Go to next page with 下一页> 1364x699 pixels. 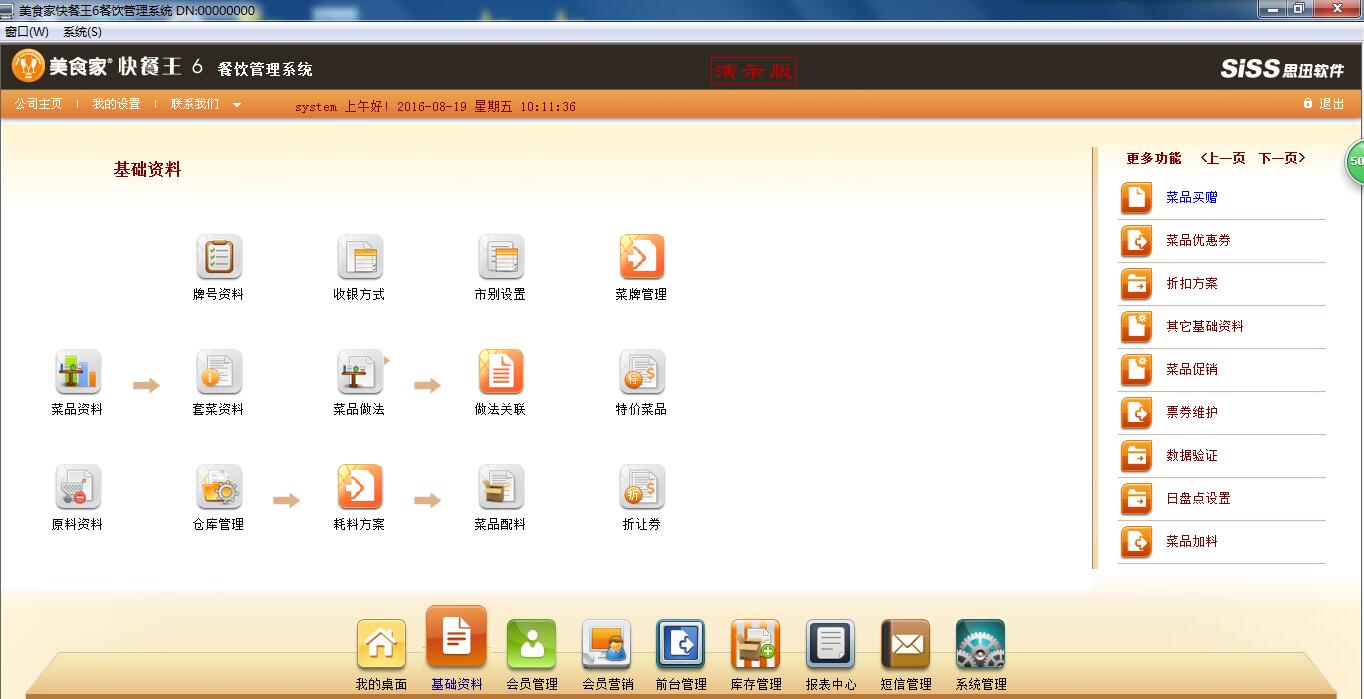pos(1282,158)
